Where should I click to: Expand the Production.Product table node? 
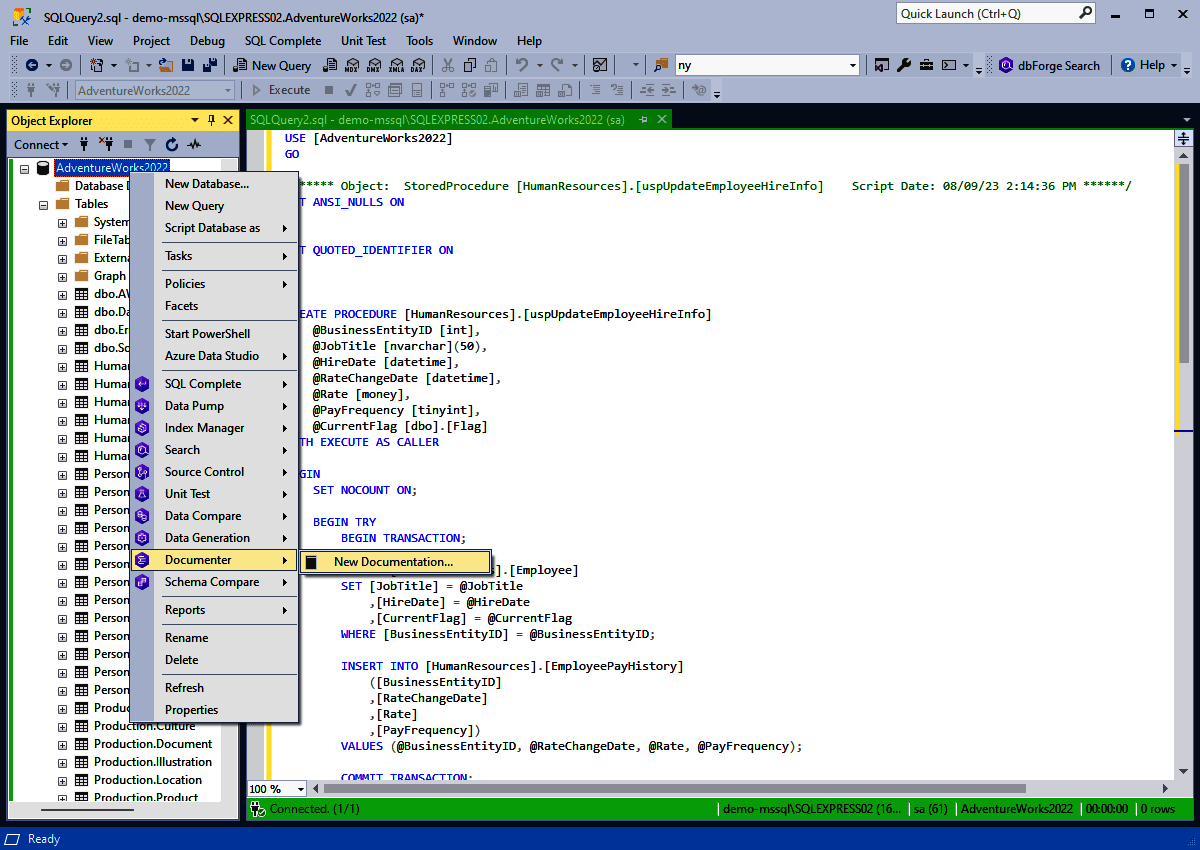62,797
